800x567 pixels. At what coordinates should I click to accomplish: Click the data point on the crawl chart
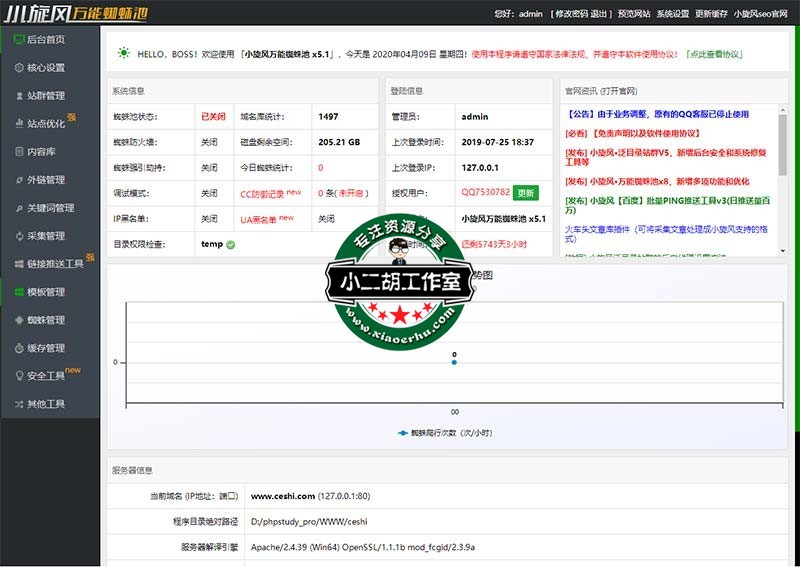click(454, 362)
